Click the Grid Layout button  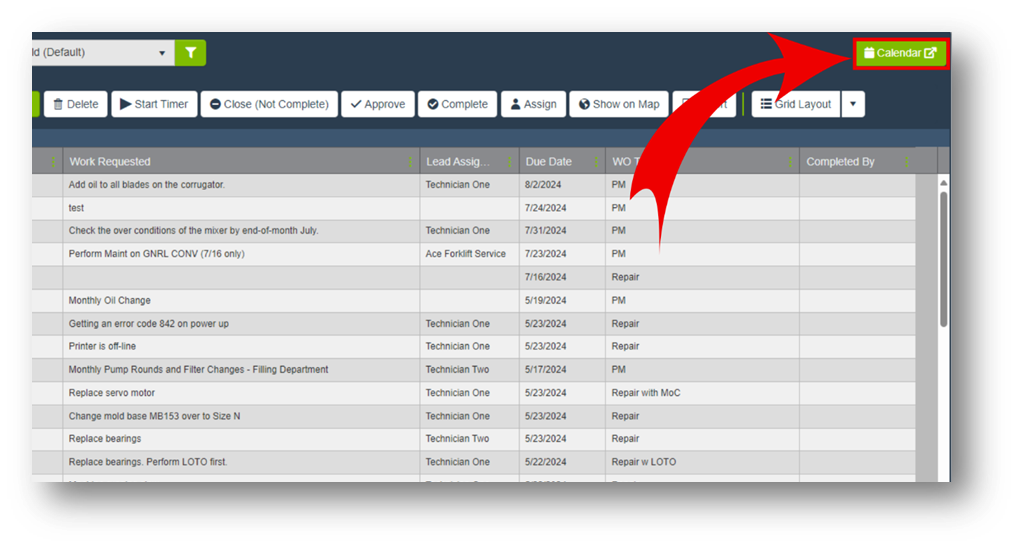[796, 104]
